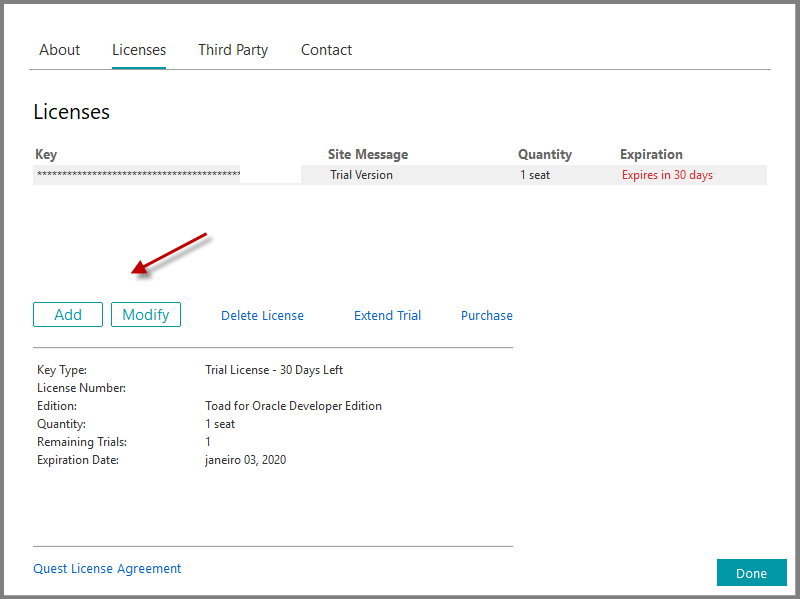
Task: Select the Licenses tab
Action: 139,50
